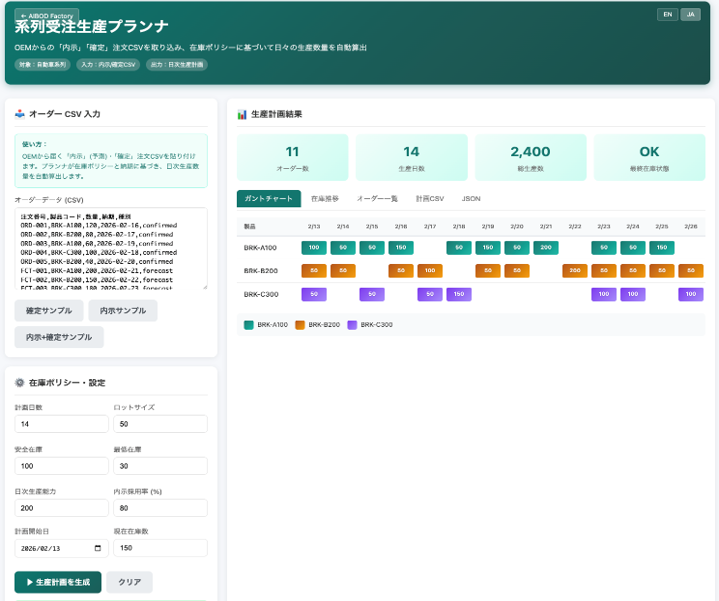Click the クリア button
The image size is (719, 601).
pos(129,582)
